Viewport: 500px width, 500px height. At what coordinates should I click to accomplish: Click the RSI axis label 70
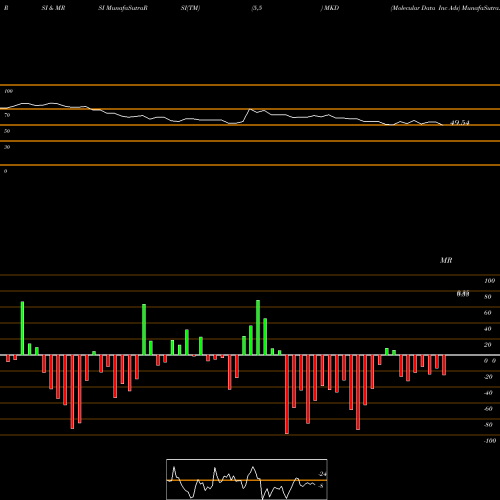7,115
